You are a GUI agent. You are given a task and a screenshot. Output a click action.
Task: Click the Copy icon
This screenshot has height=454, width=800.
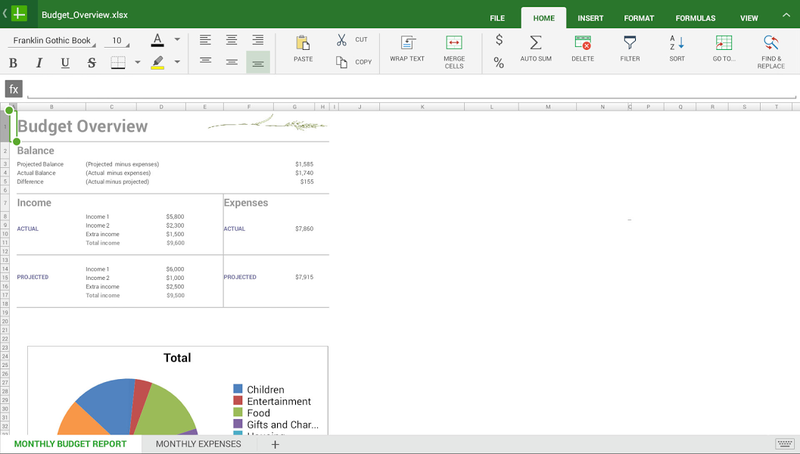pos(341,62)
